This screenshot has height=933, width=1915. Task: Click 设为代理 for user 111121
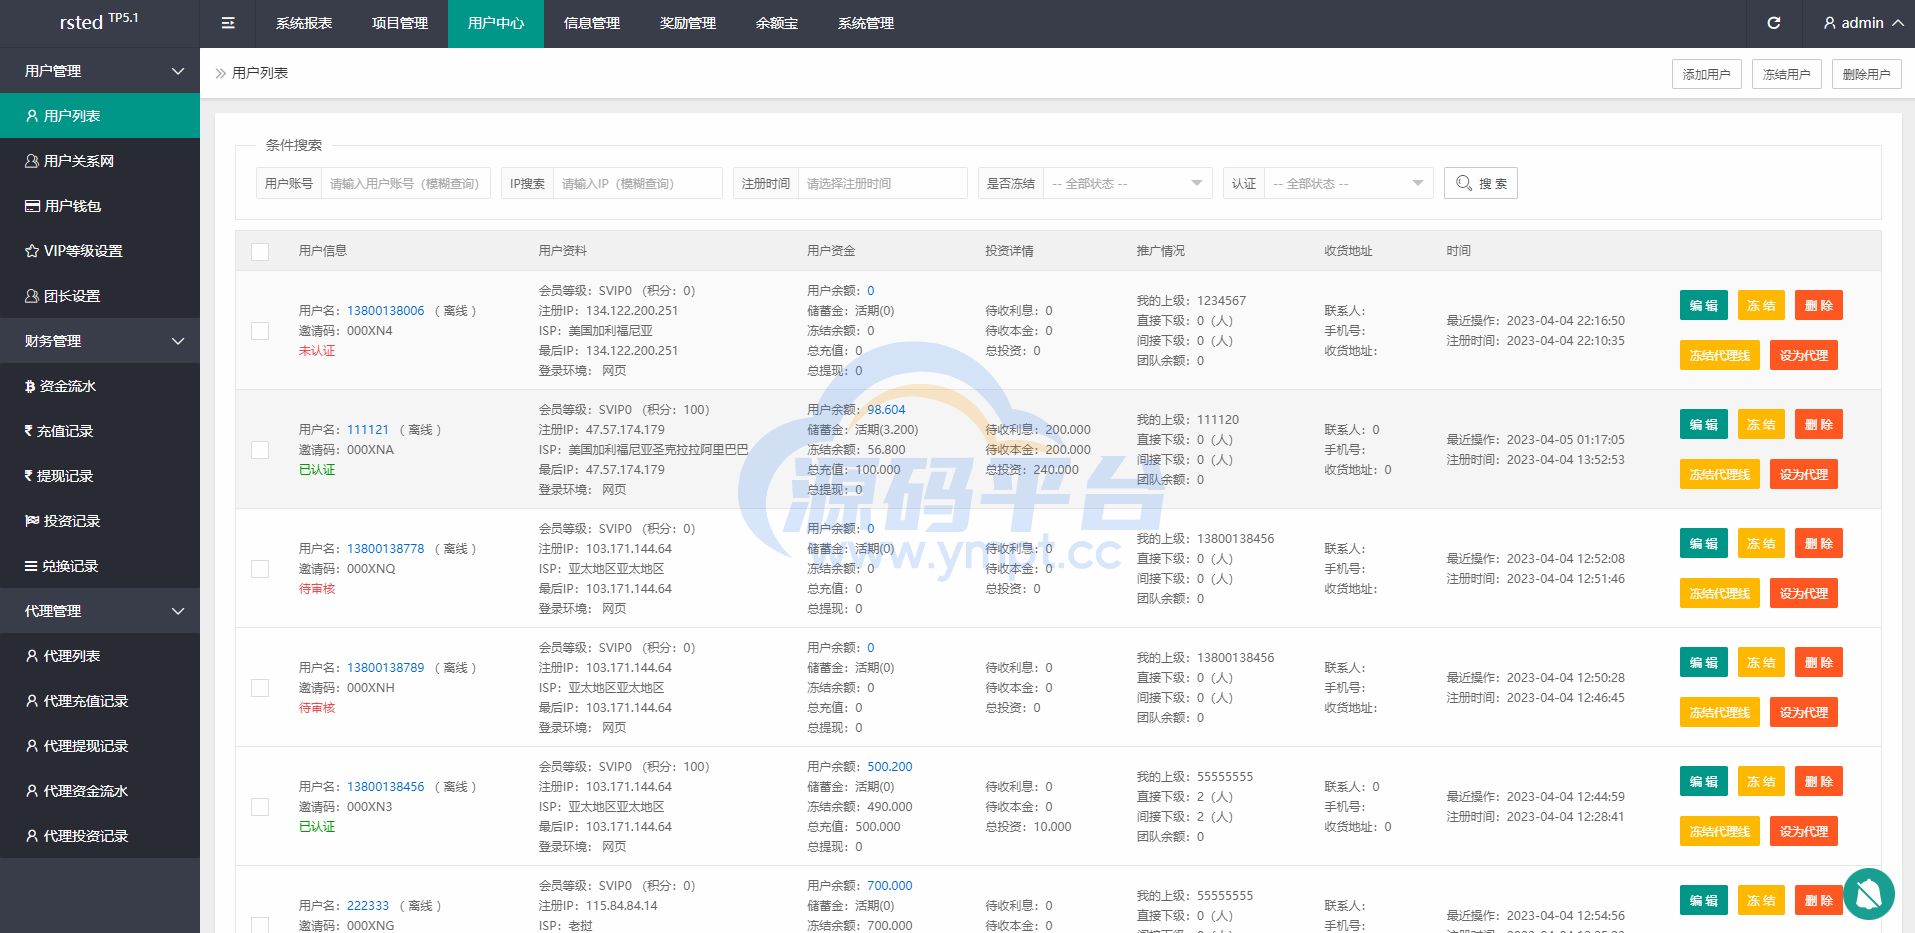(x=1804, y=474)
